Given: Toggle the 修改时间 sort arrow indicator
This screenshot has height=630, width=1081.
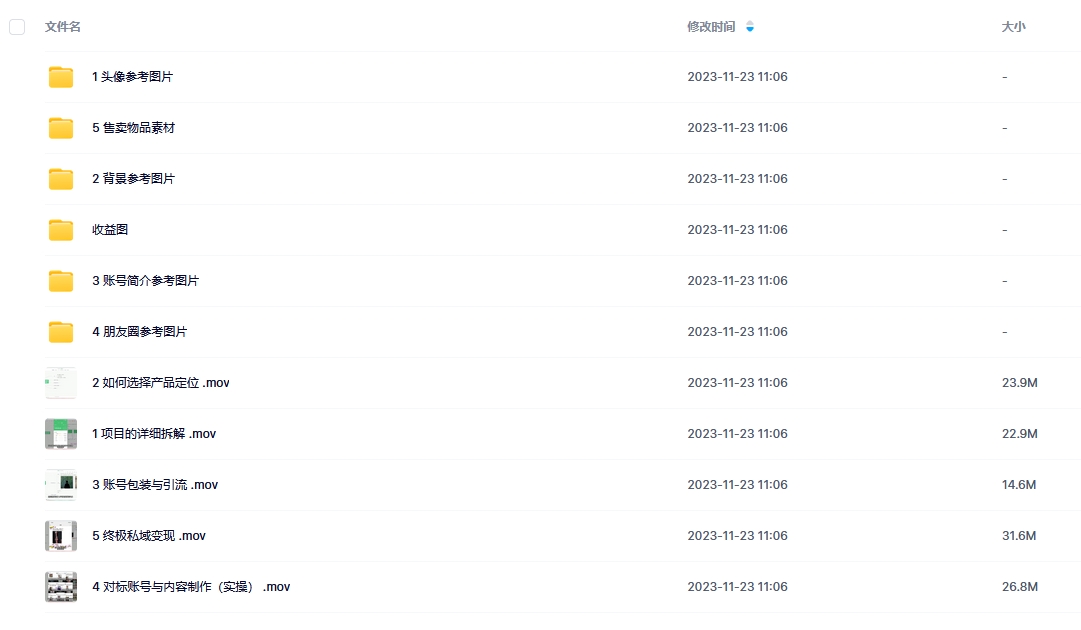Looking at the screenshot, I should 750,27.
